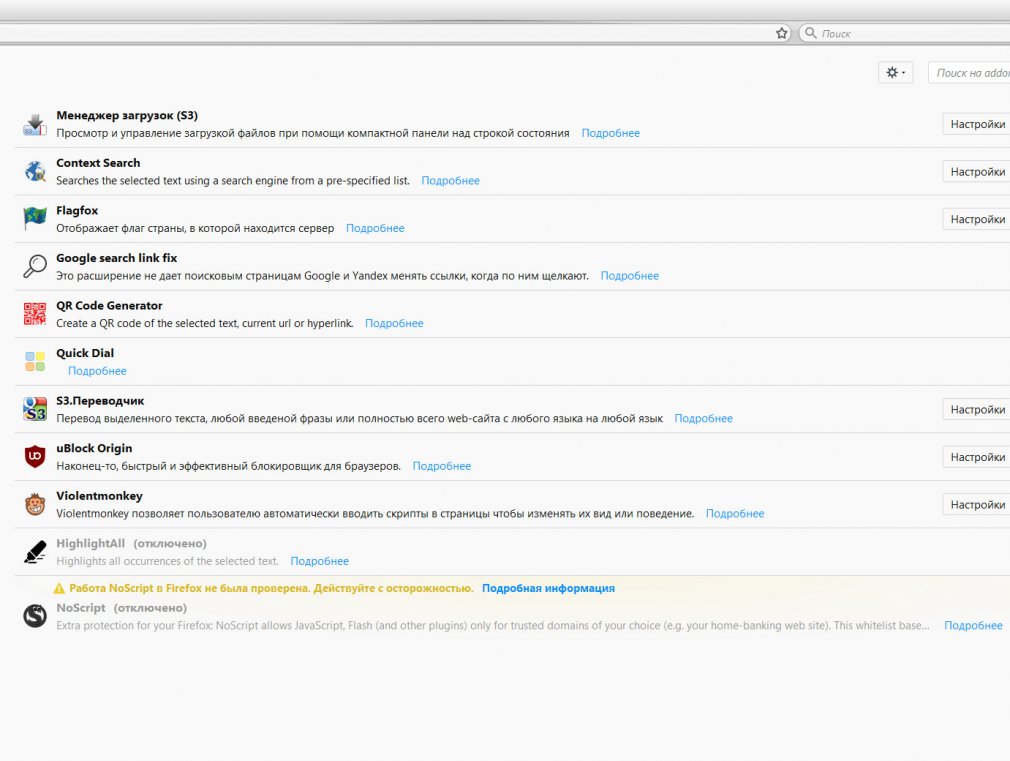The height and width of the screenshot is (761, 1010).
Task: Open Подробнее link for Context Search
Action: pyautogui.click(x=450, y=181)
